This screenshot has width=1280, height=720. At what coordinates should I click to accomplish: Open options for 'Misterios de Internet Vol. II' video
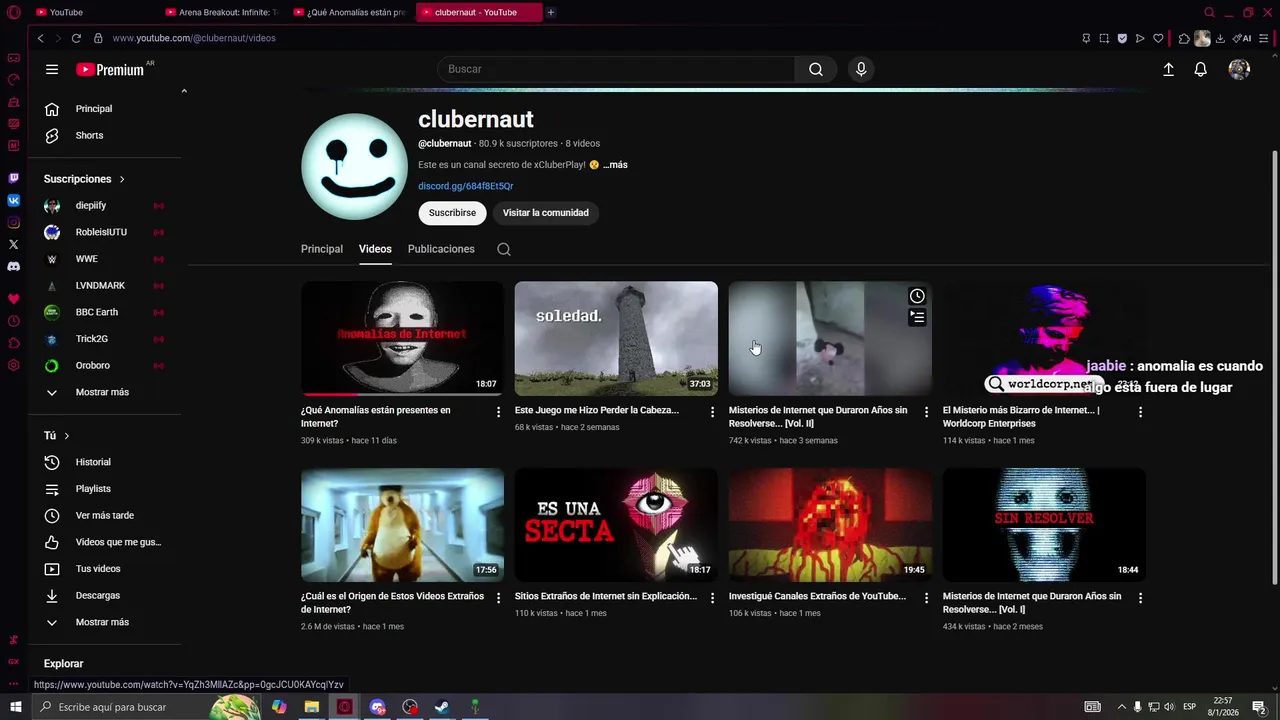[x=926, y=412]
